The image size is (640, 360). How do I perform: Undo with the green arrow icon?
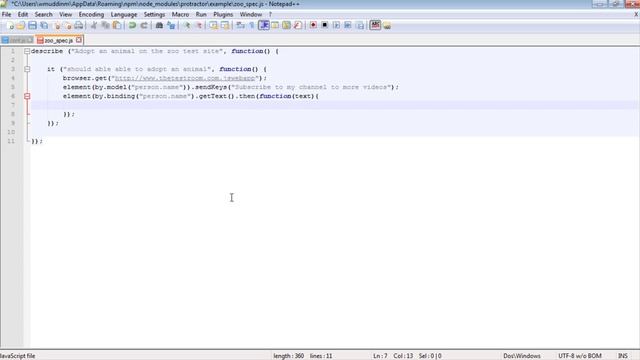(132, 26)
